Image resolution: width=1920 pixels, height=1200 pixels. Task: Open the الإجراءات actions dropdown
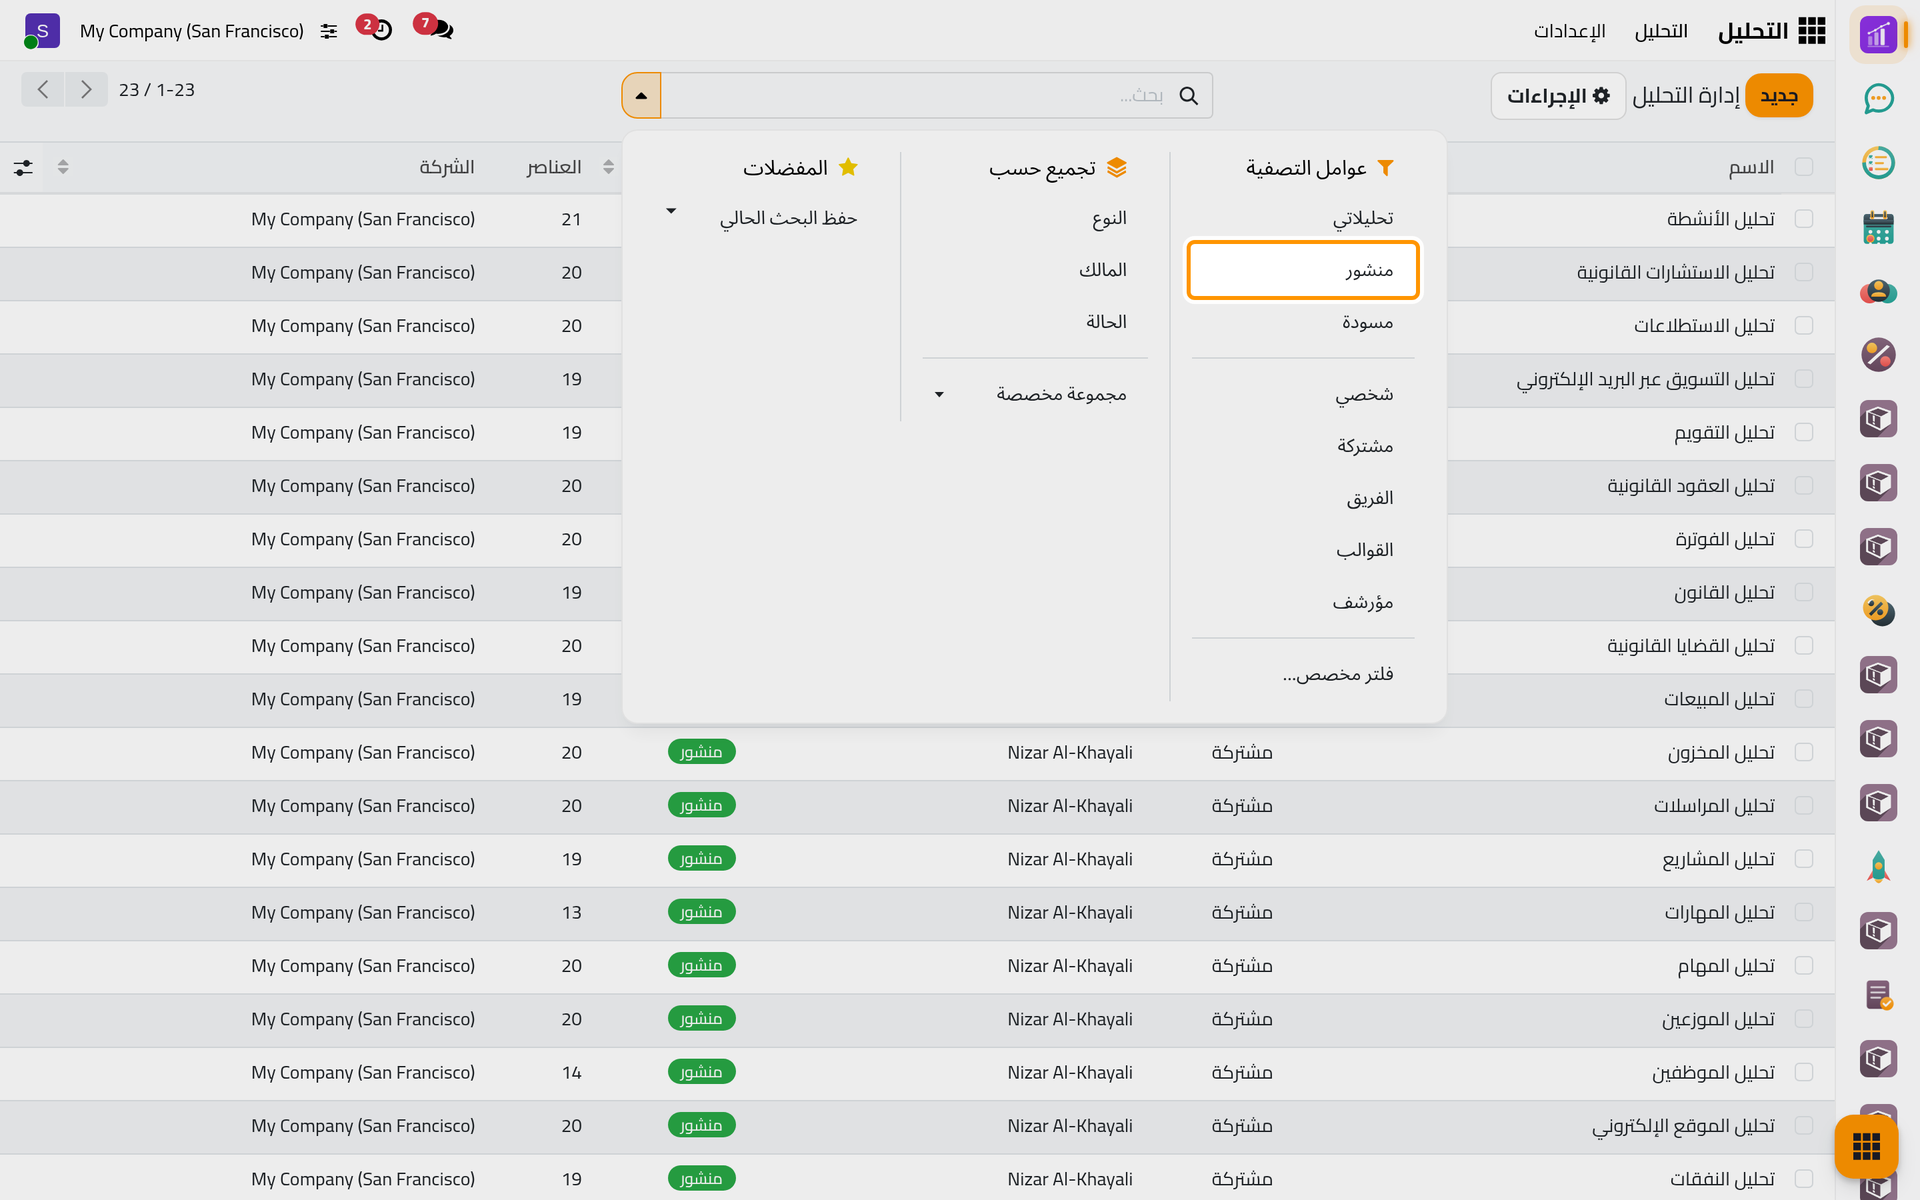point(1558,96)
